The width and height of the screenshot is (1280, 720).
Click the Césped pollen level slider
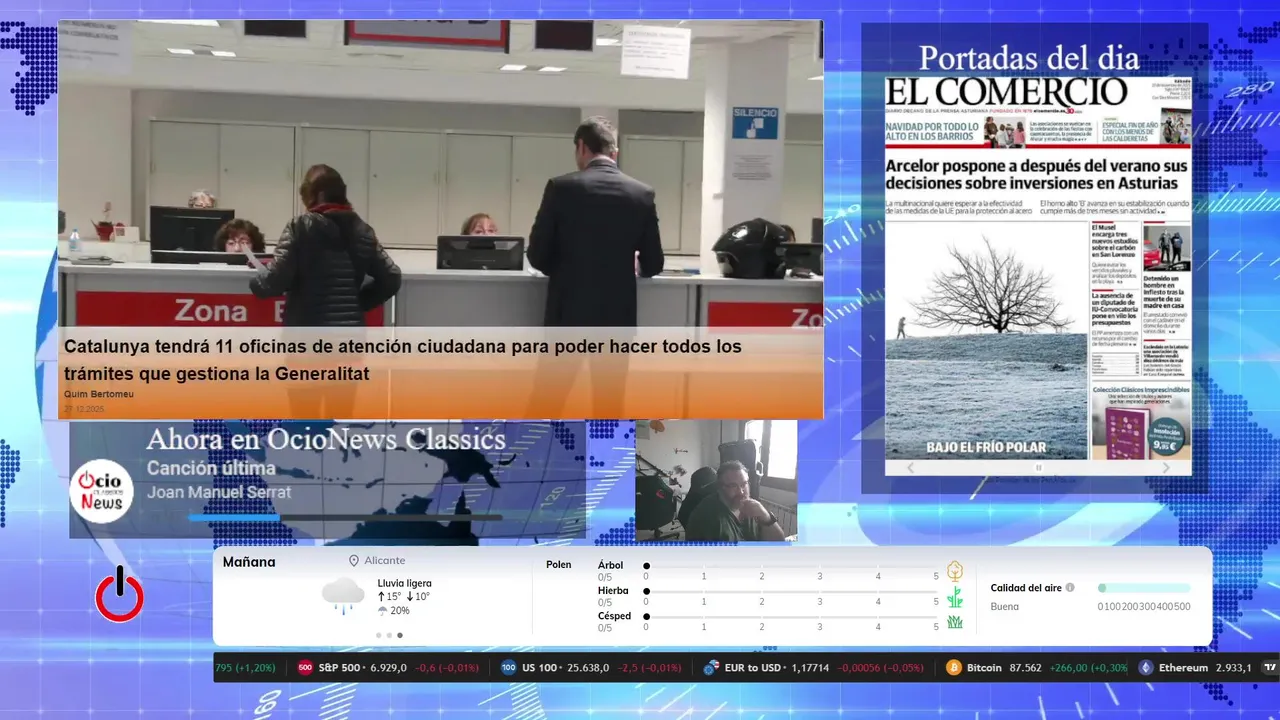792,617
